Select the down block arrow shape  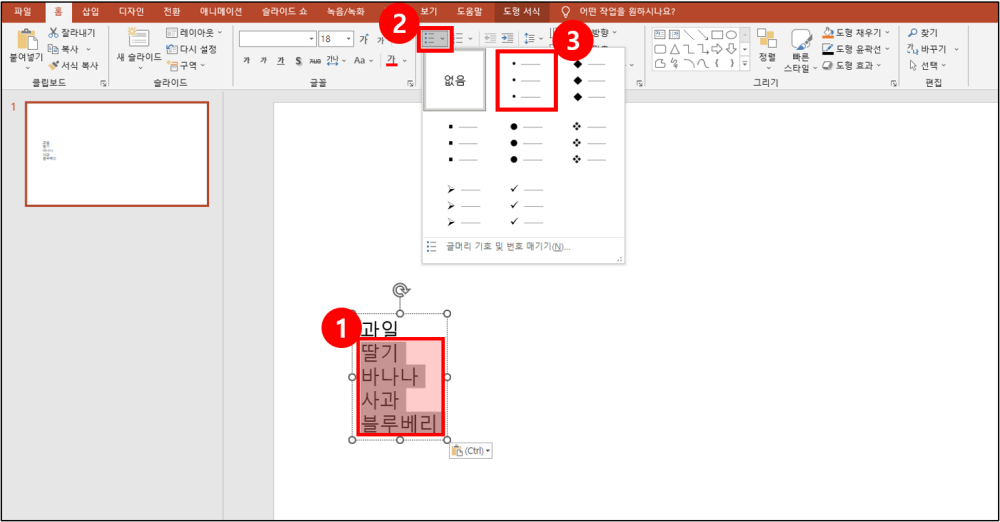pyautogui.click(x=732, y=49)
